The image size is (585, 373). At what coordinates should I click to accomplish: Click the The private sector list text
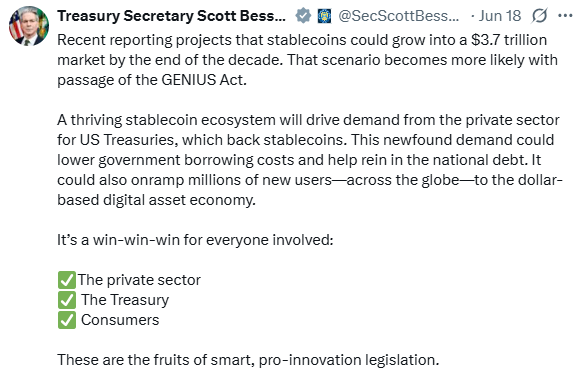(139, 280)
